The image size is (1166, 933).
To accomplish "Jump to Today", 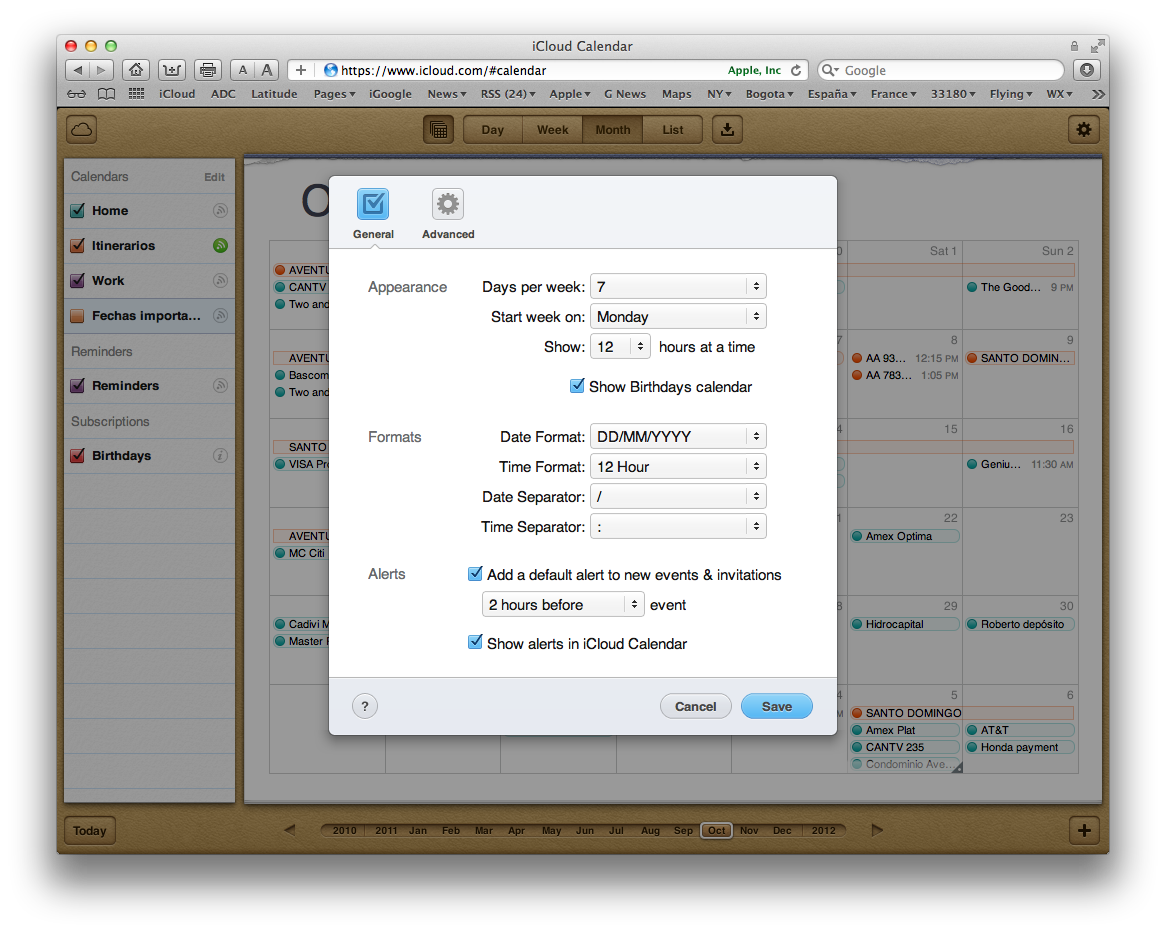I will pyautogui.click(x=90, y=830).
